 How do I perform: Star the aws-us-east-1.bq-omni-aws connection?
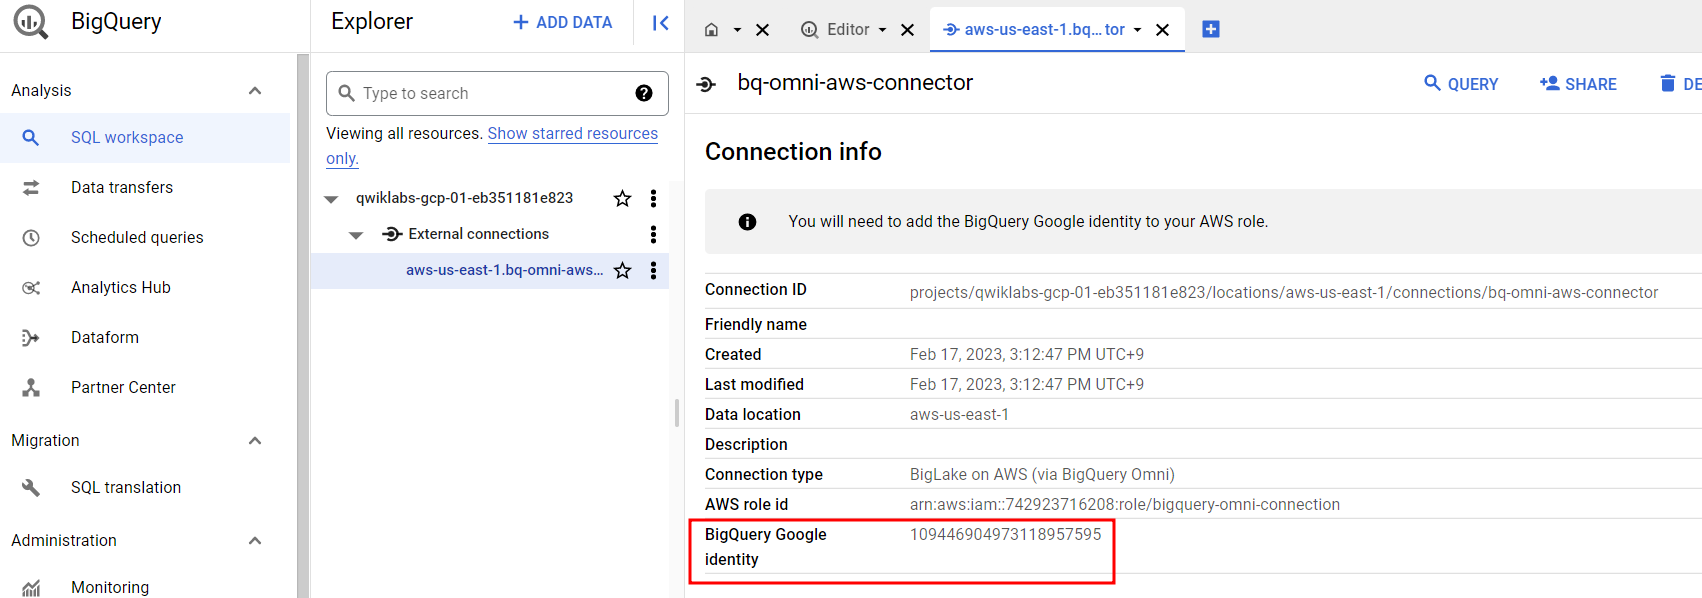(622, 270)
